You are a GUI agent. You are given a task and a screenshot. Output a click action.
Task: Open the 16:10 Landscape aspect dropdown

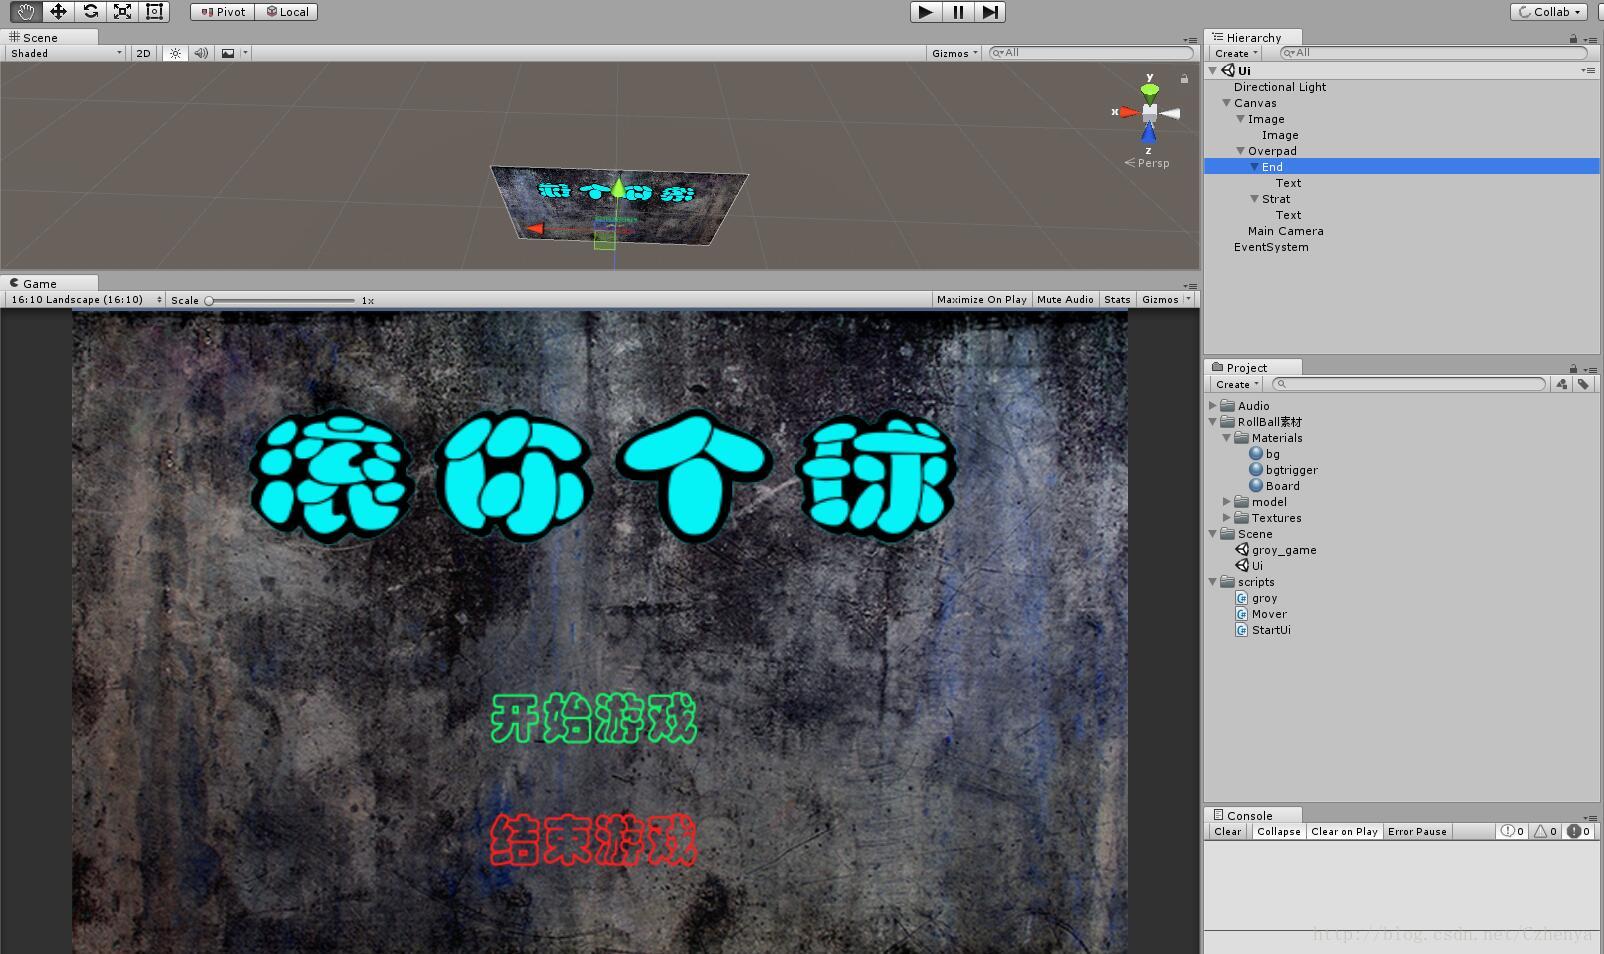click(85, 300)
